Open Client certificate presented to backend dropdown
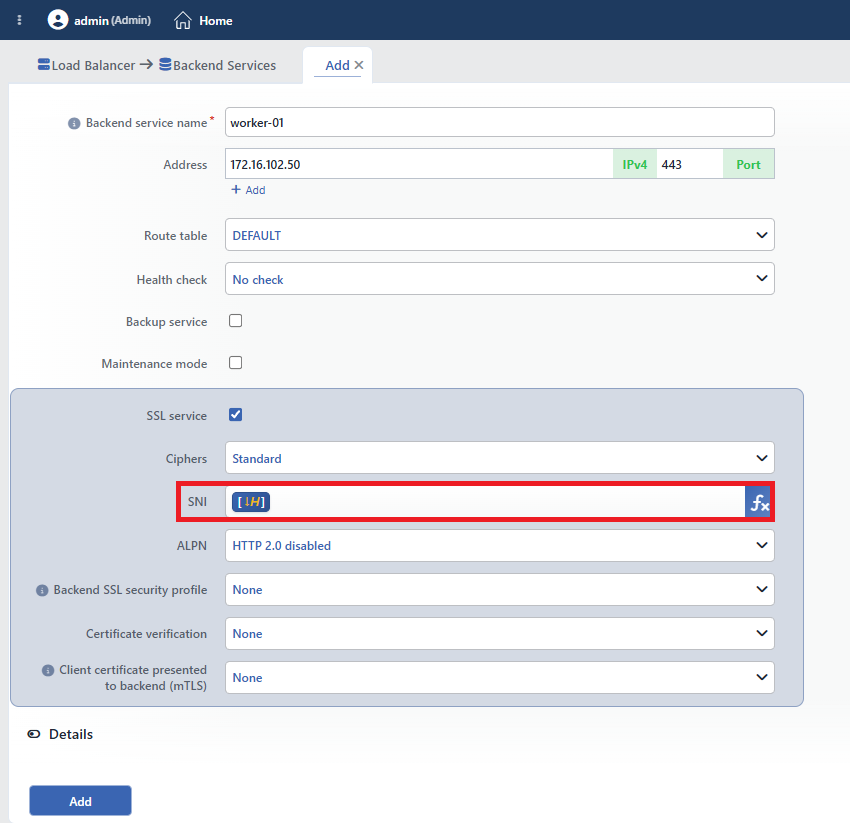 click(500, 677)
